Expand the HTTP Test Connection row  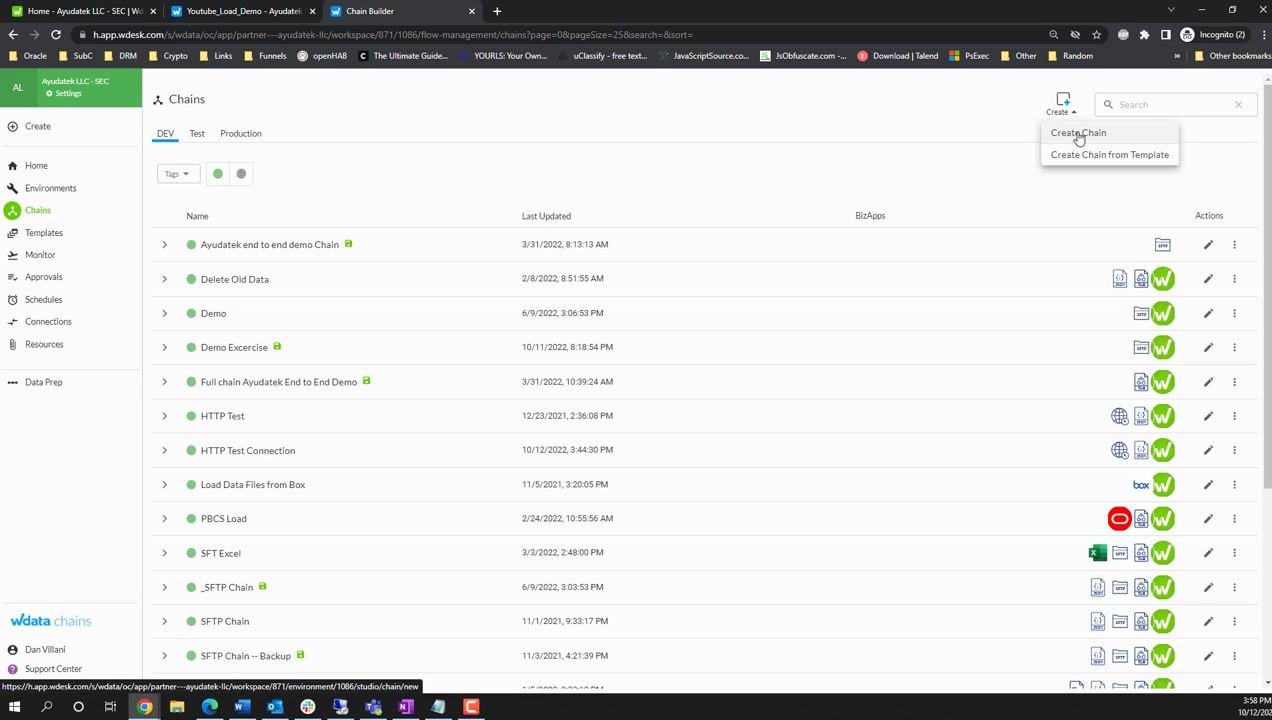click(x=164, y=450)
